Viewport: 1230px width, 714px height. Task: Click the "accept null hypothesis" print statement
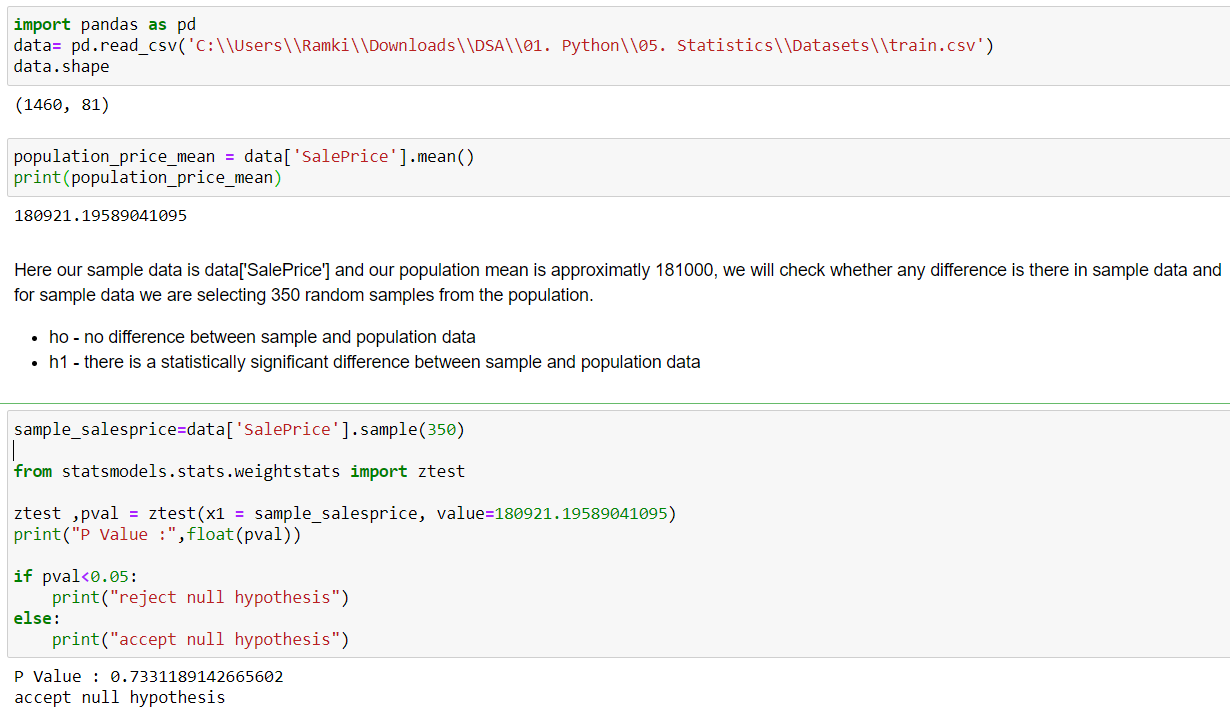(200, 640)
